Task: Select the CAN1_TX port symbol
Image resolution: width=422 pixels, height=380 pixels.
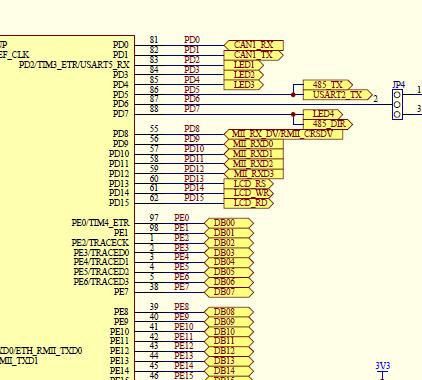Action: tap(254, 55)
